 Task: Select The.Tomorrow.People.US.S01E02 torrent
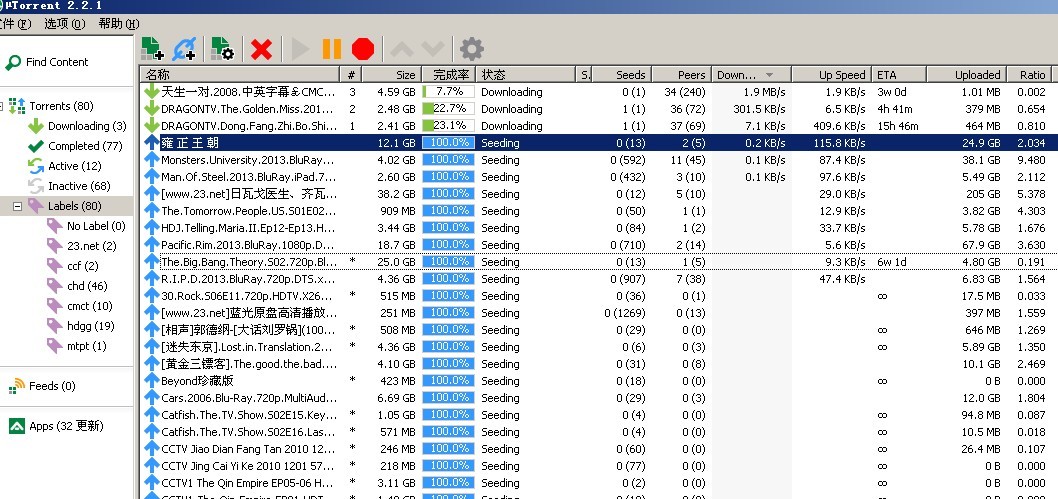599,210
